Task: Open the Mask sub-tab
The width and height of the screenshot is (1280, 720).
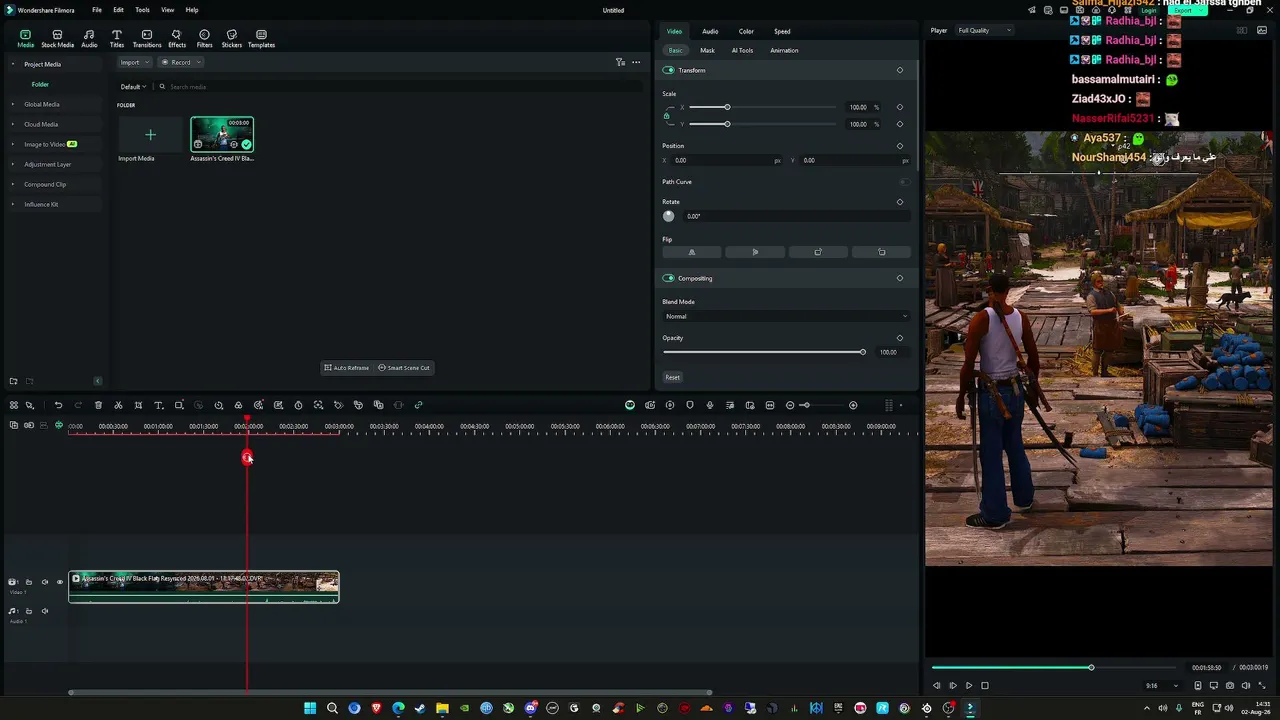Action: click(707, 50)
